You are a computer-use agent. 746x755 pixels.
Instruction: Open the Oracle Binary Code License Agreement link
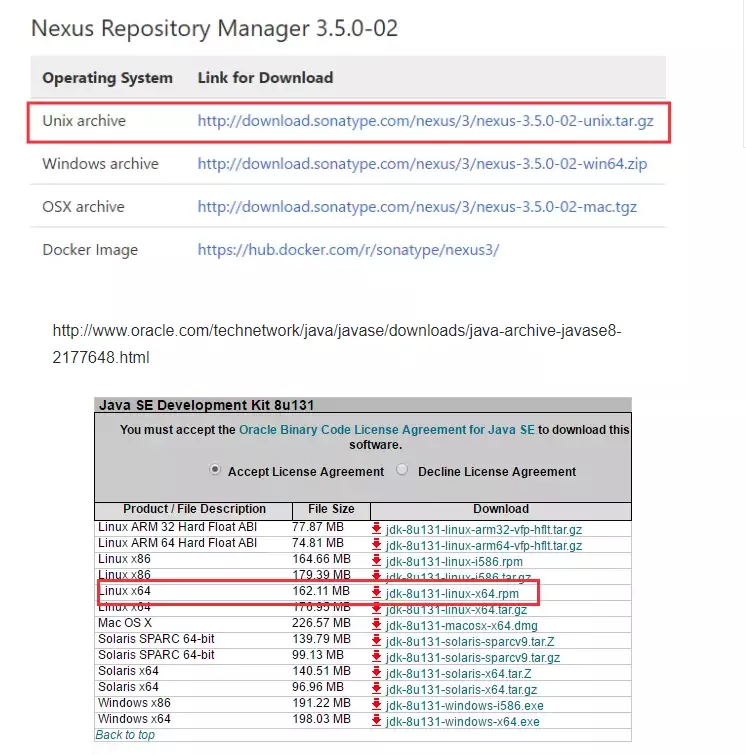tap(387, 430)
